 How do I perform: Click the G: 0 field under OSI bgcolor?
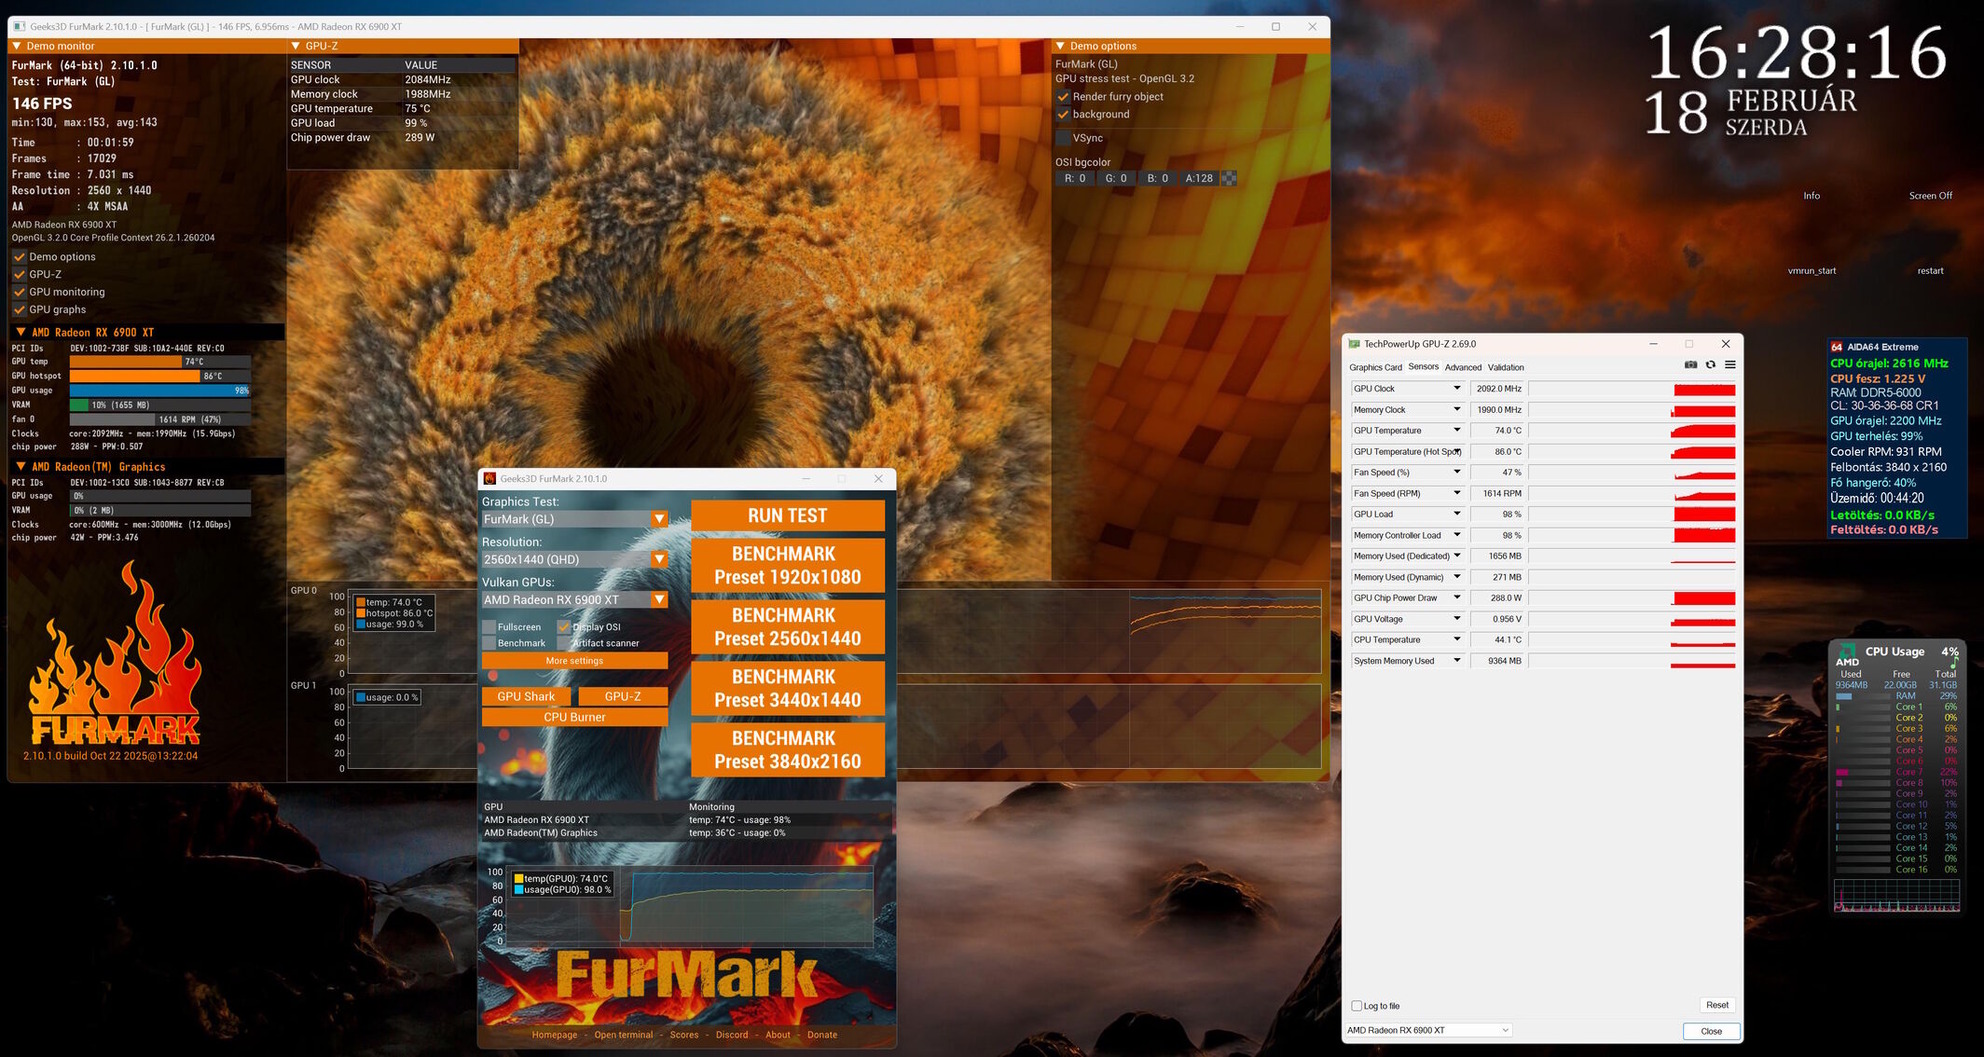point(1116,179)
